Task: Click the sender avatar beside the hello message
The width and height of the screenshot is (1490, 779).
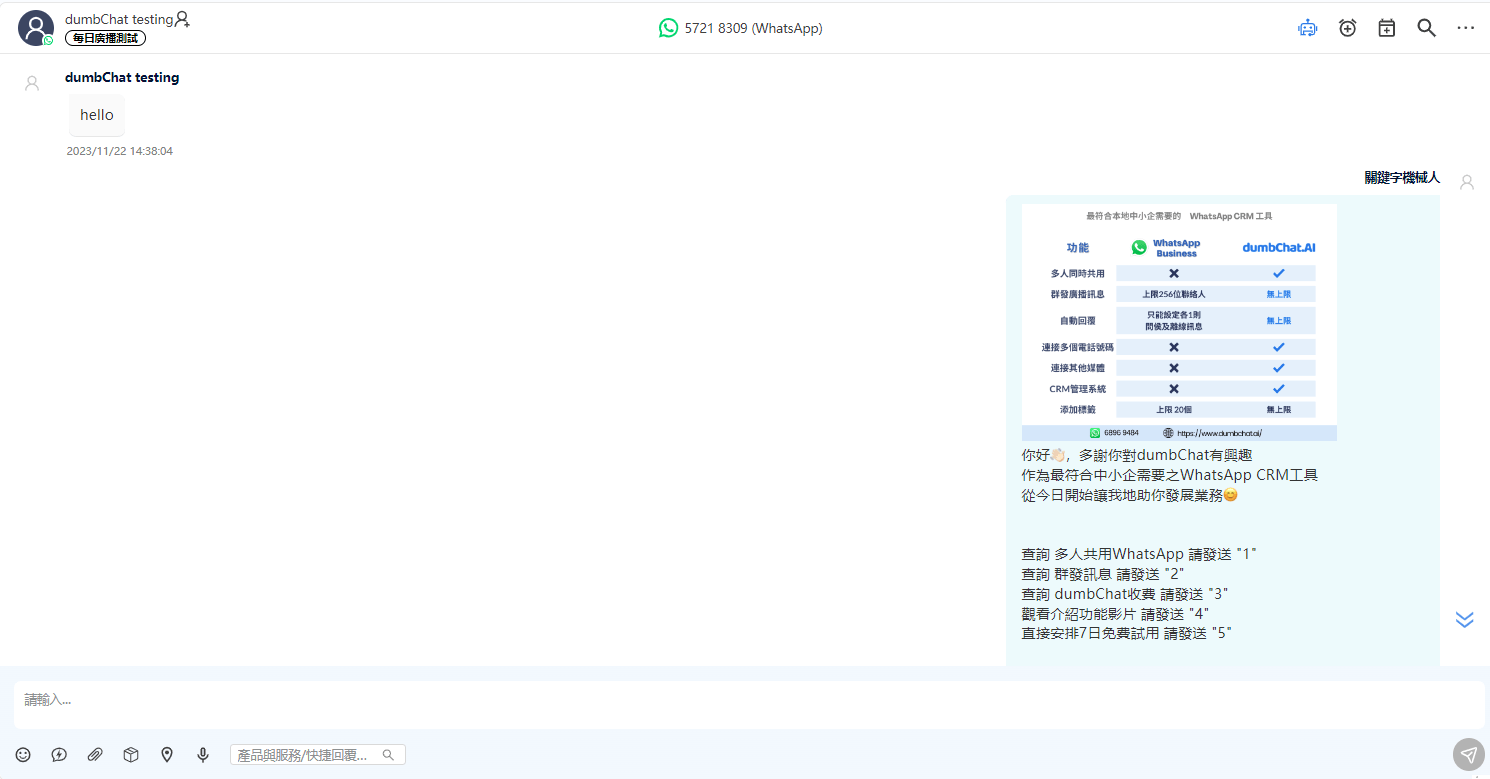Action: [32, 83]
